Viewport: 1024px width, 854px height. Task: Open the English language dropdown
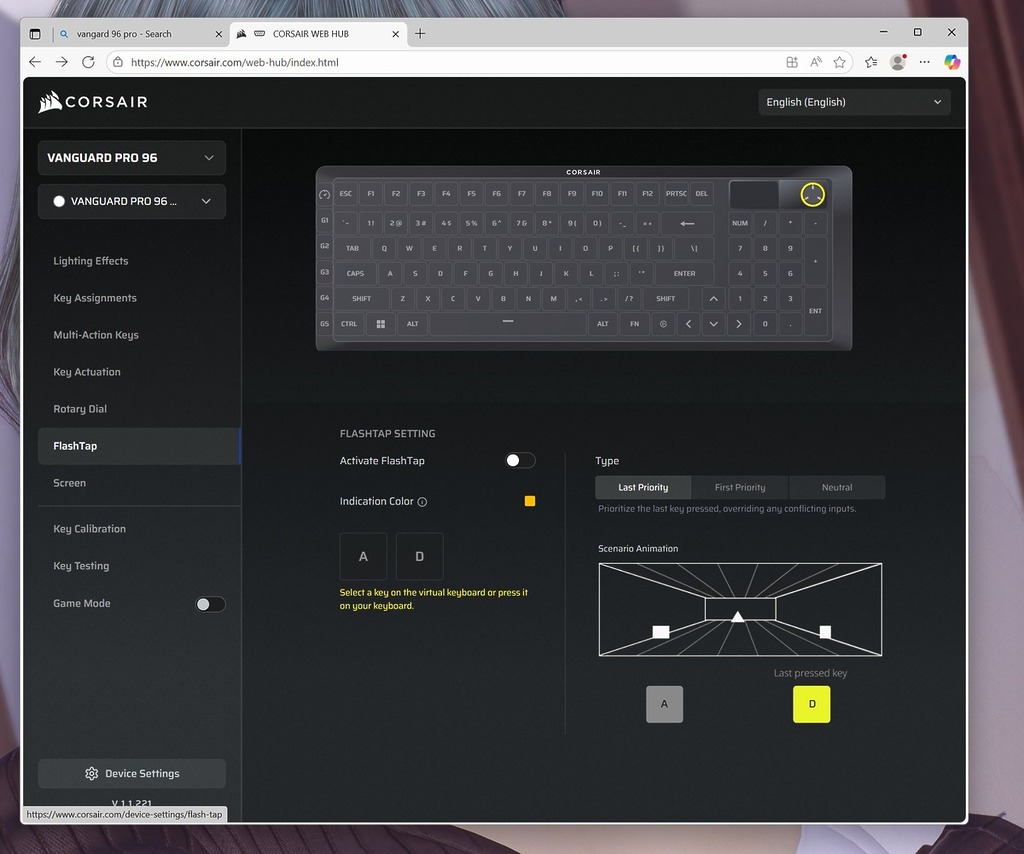[x=854, y=102]
